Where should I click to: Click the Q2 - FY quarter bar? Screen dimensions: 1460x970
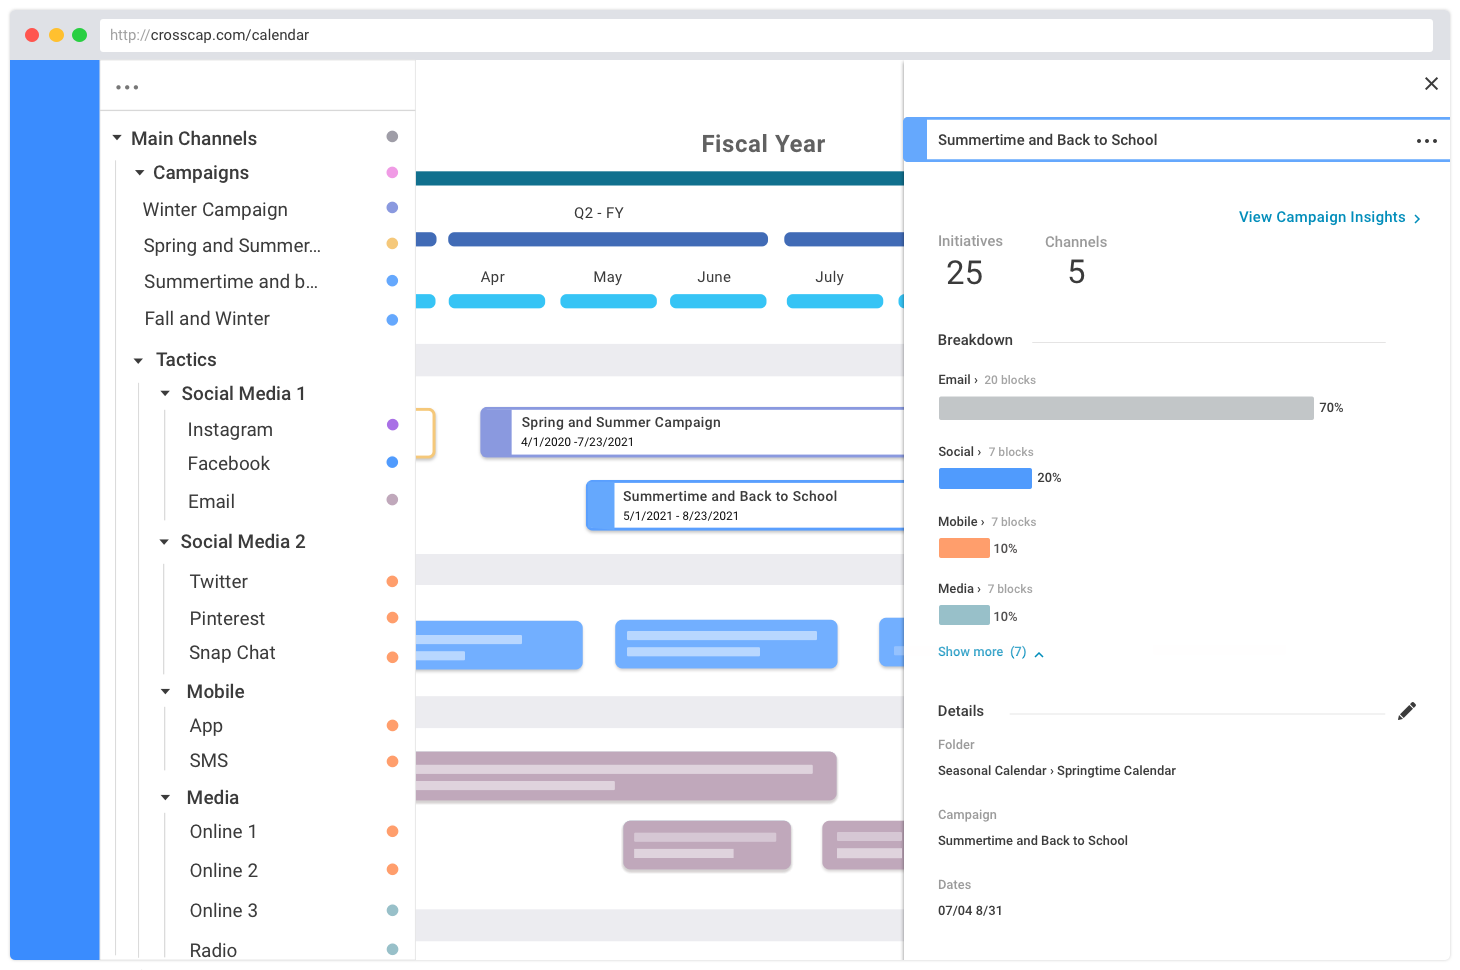click(608, 240)
